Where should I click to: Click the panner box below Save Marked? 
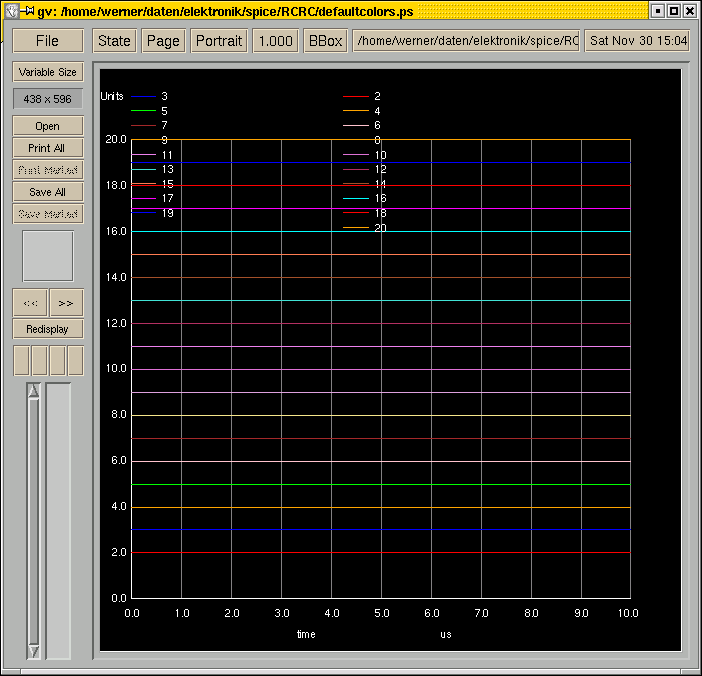(48, 256)
